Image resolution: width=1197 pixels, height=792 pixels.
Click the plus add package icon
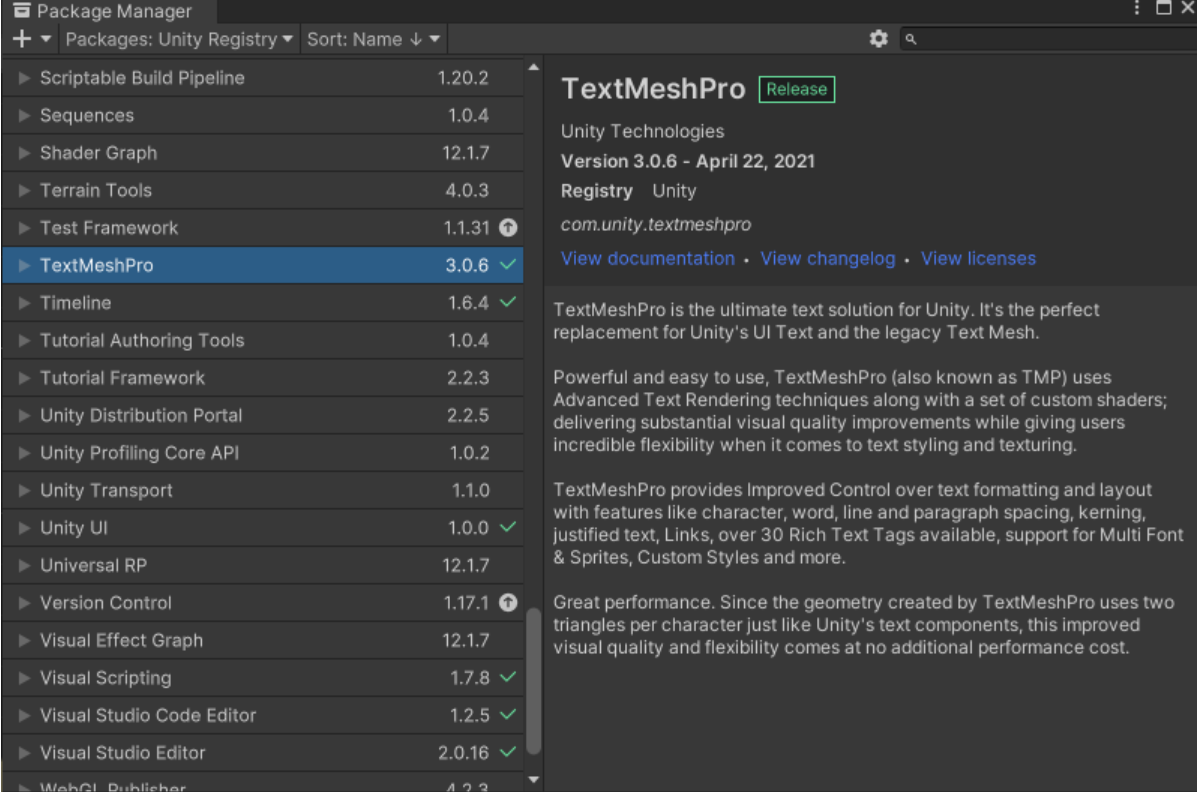pos(21,39)
